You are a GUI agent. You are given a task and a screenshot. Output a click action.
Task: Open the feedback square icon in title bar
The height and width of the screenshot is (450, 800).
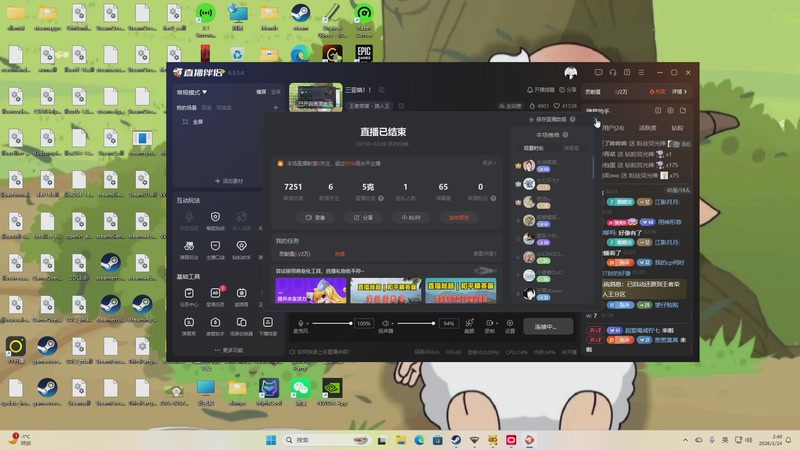627,72
